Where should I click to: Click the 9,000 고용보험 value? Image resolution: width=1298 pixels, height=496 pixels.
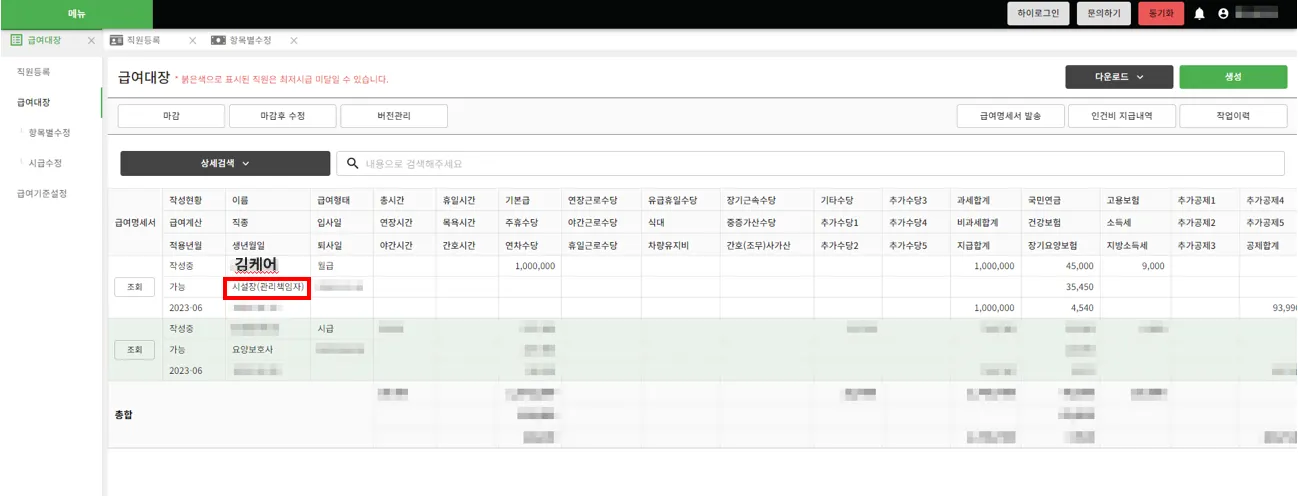[1153, 266]
